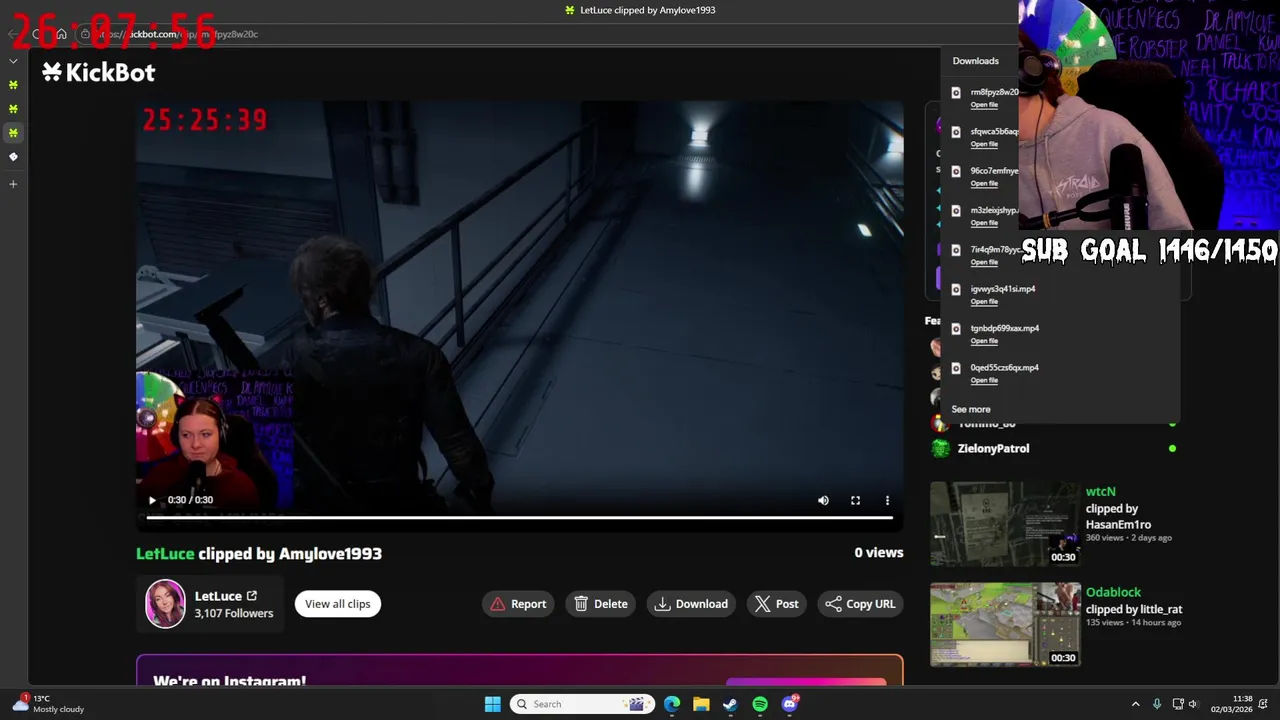Open file for the 7ir4q9m78yyc download
The image size is (1280, 720).
[984, 263]
